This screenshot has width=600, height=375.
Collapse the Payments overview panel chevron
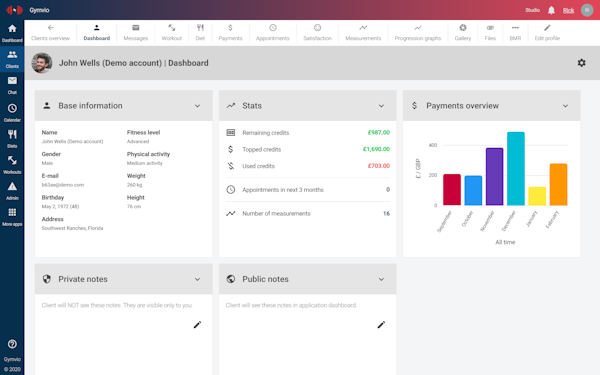point(565,106)
